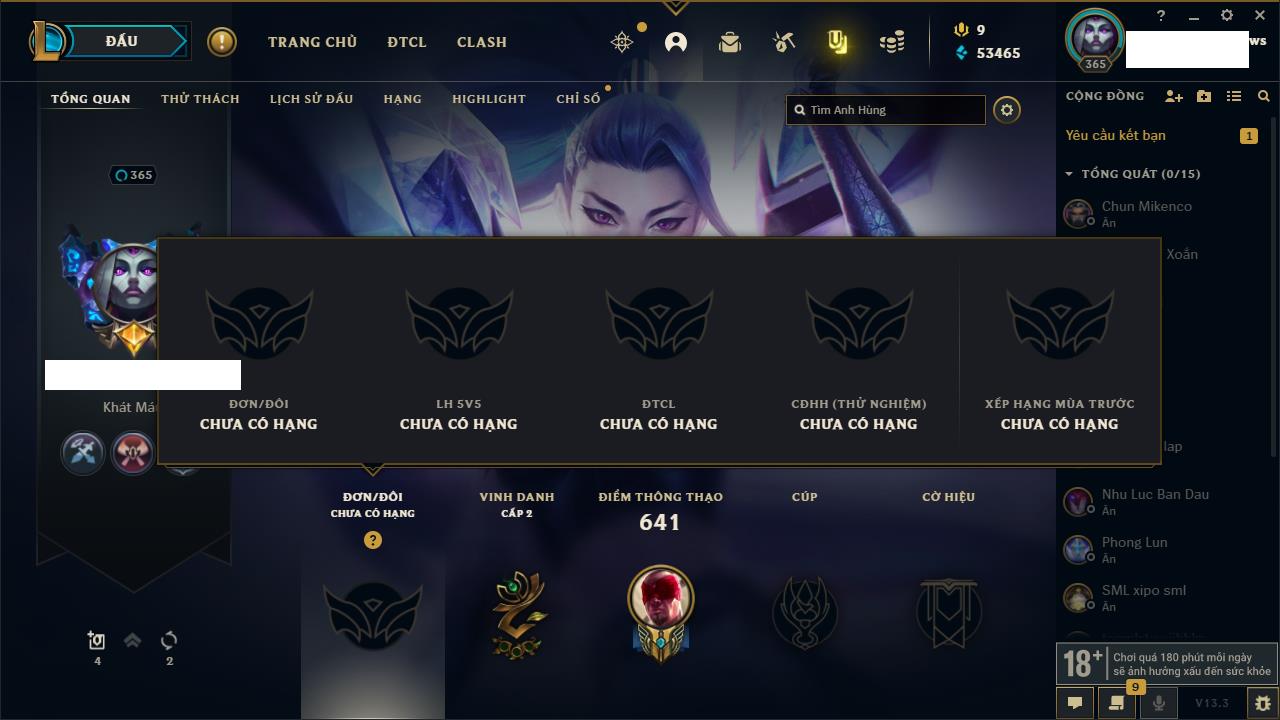Click the profile search settings gear

click(1007, 110)
